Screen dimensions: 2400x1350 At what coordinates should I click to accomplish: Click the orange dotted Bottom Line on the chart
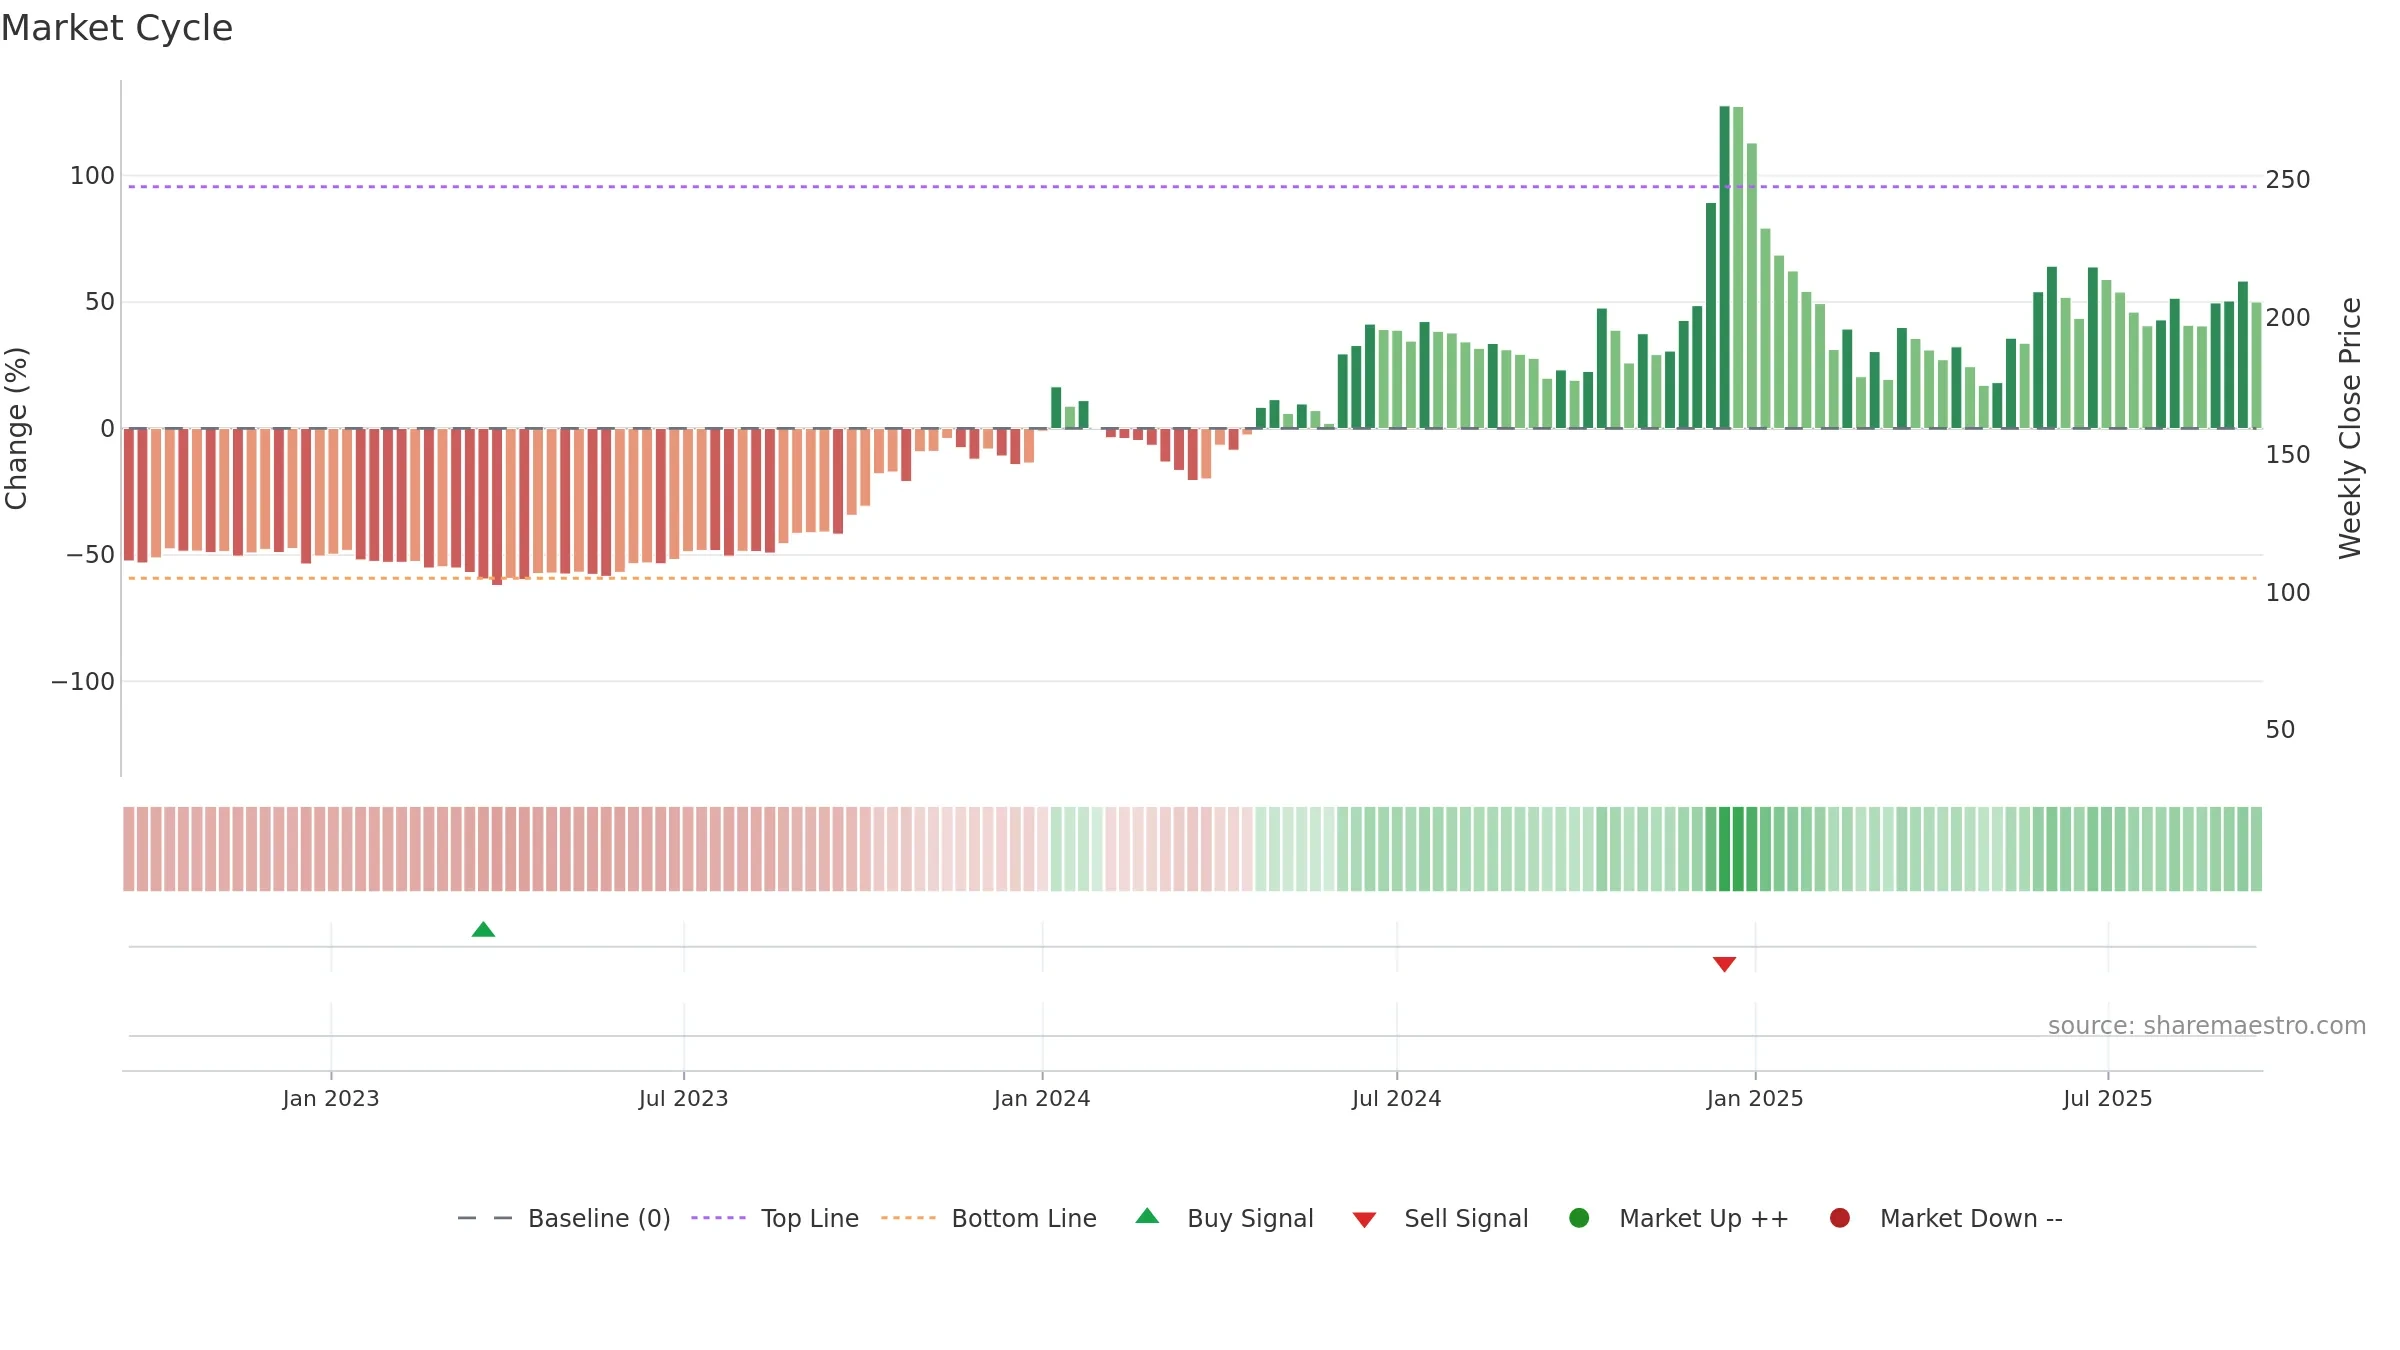click(1192, 578)
